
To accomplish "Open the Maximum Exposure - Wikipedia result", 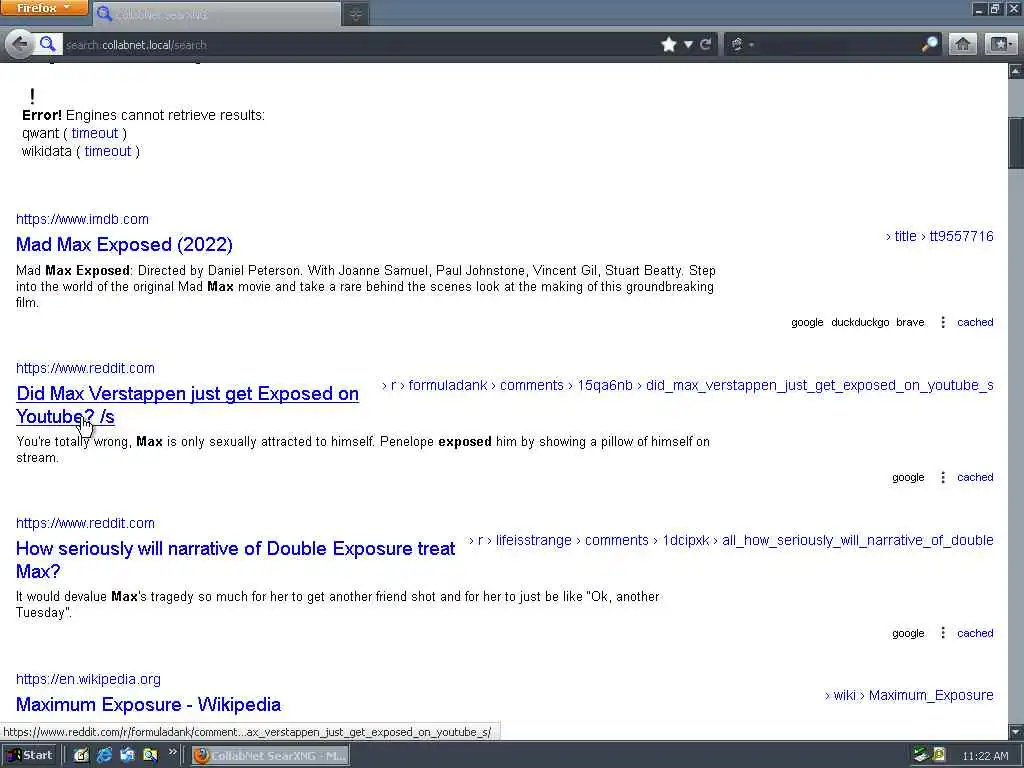I will [x=148, y=705].
